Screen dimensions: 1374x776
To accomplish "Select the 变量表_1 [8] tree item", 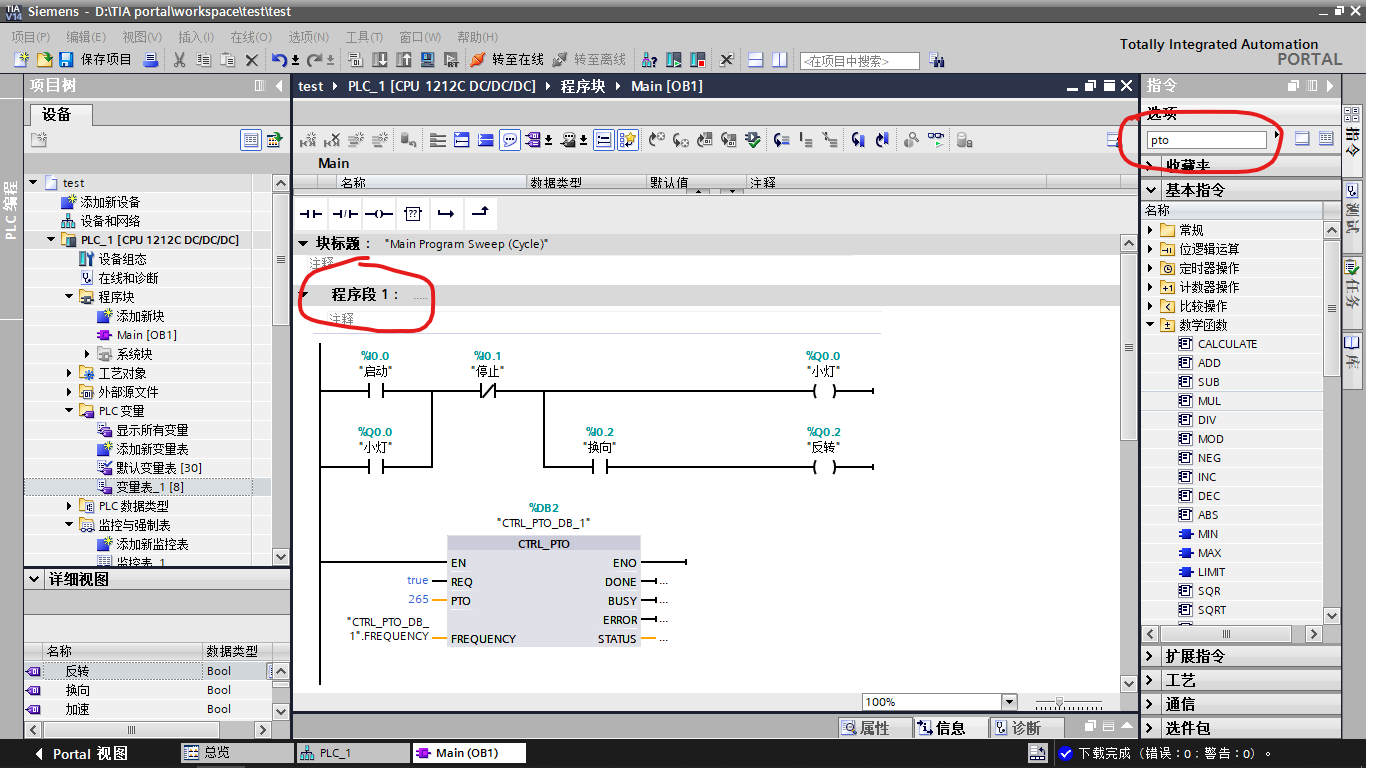I will (x=149, y=487).
